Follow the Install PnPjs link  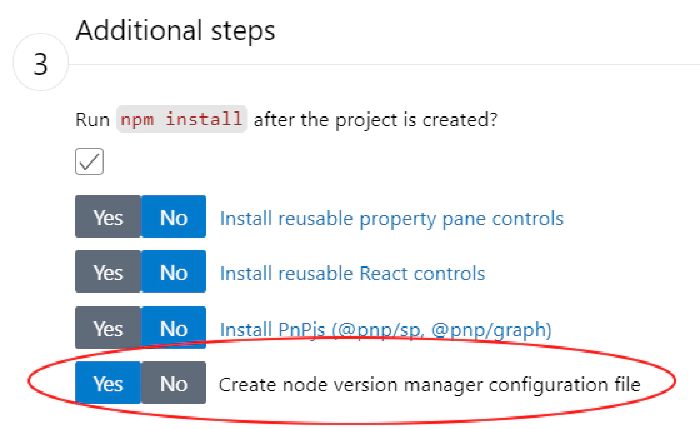[x=385, y=329]
